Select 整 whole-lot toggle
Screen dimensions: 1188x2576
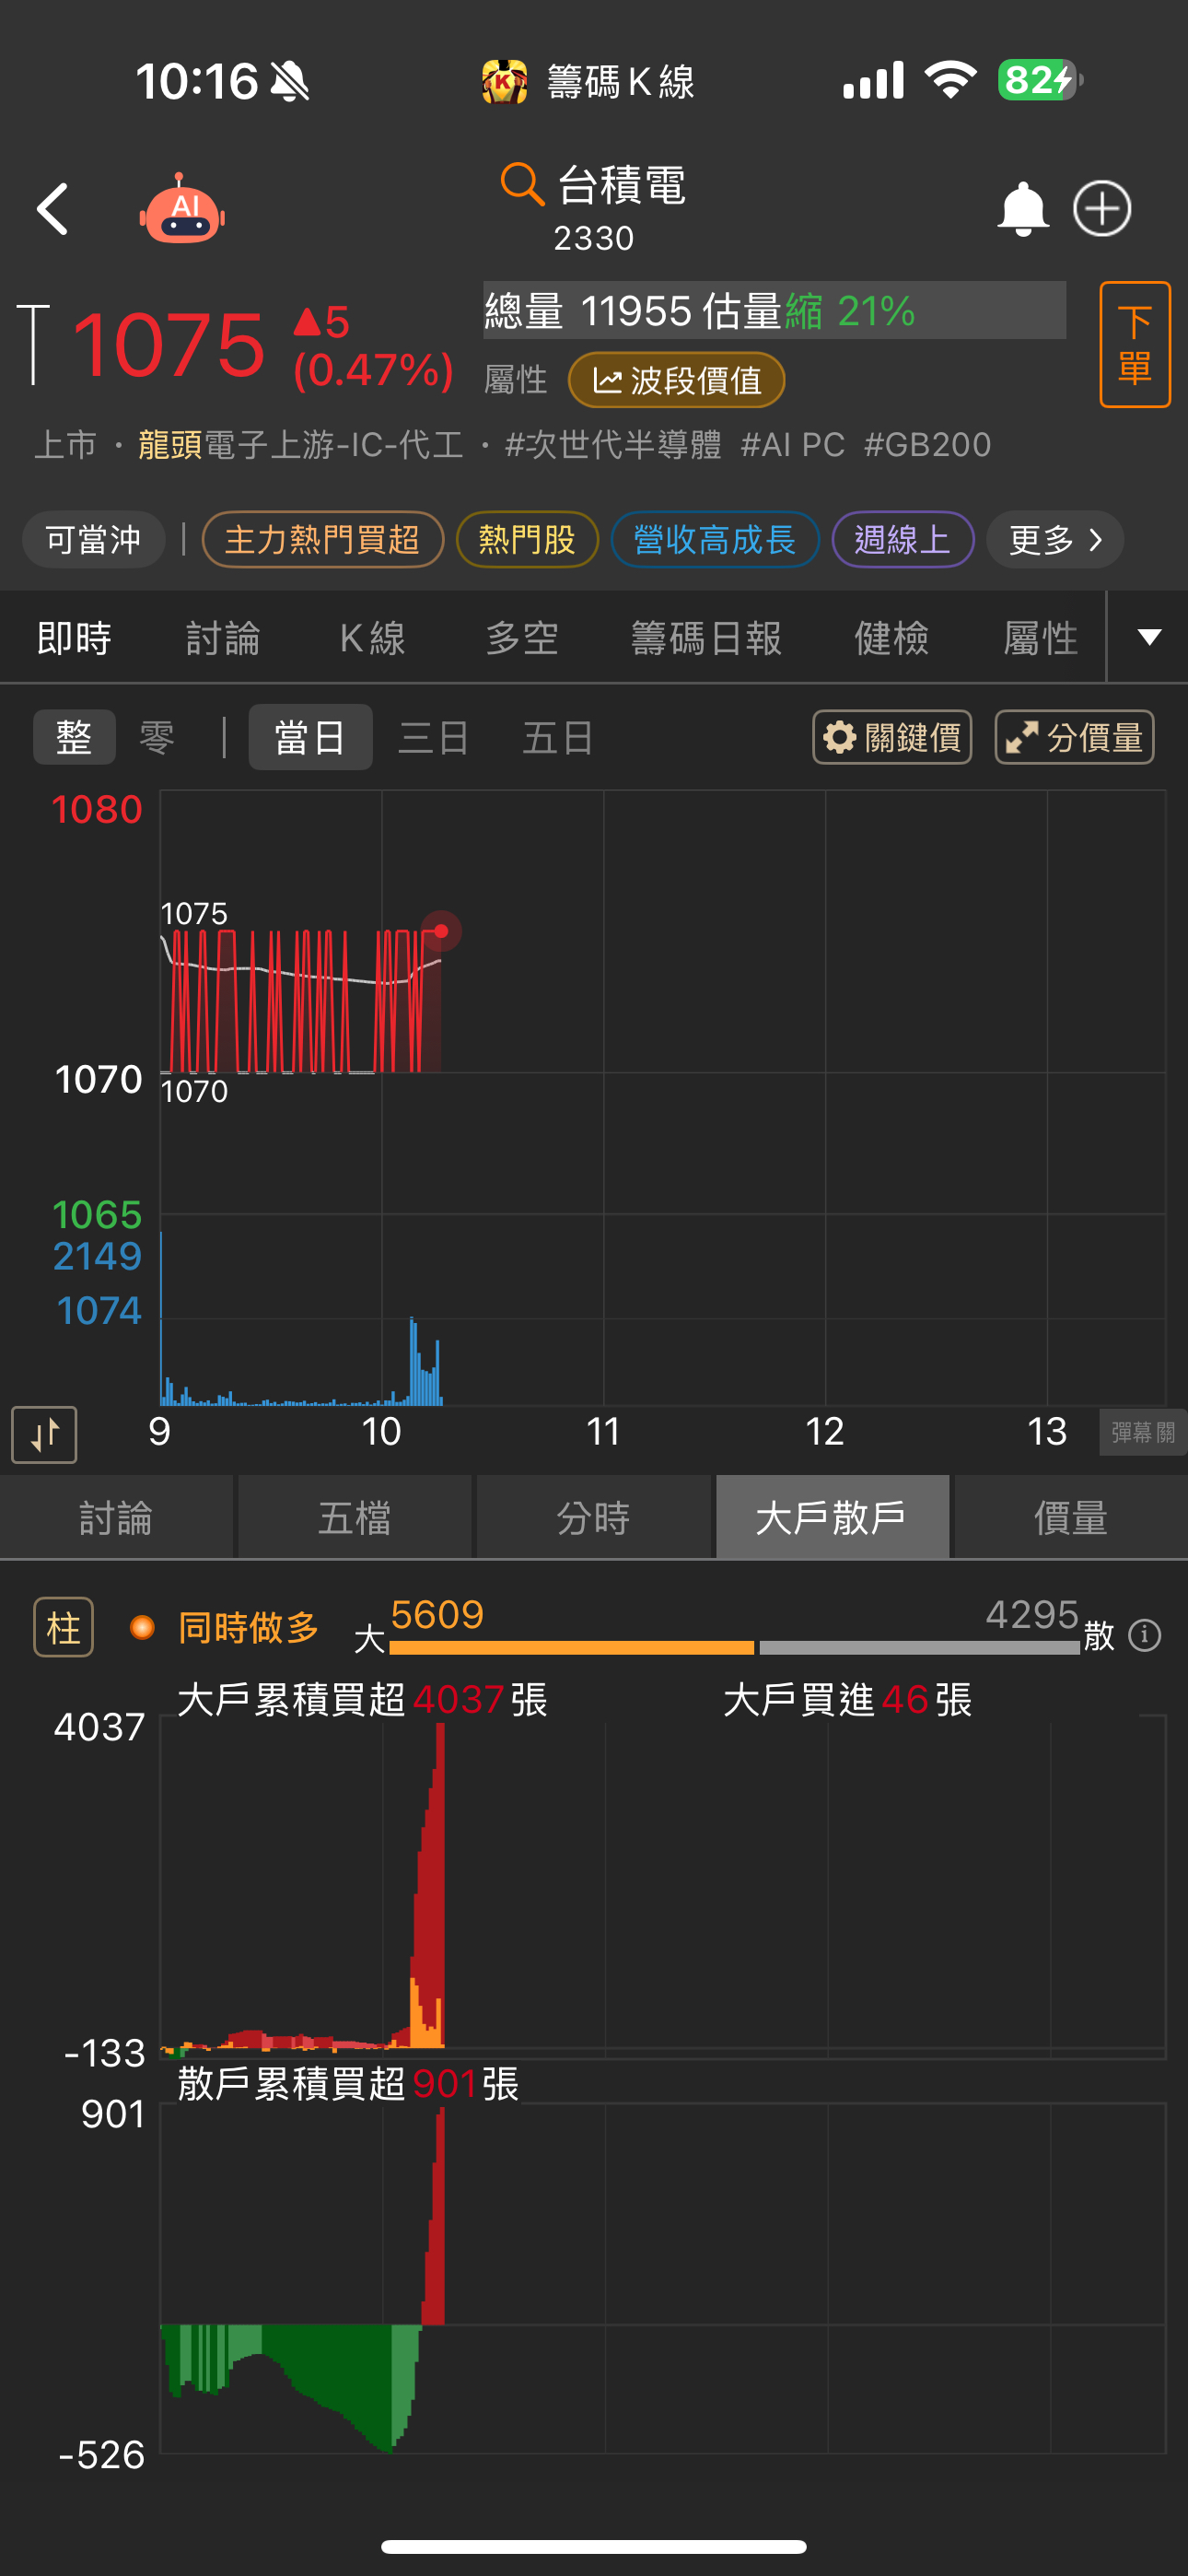(74, 738)
